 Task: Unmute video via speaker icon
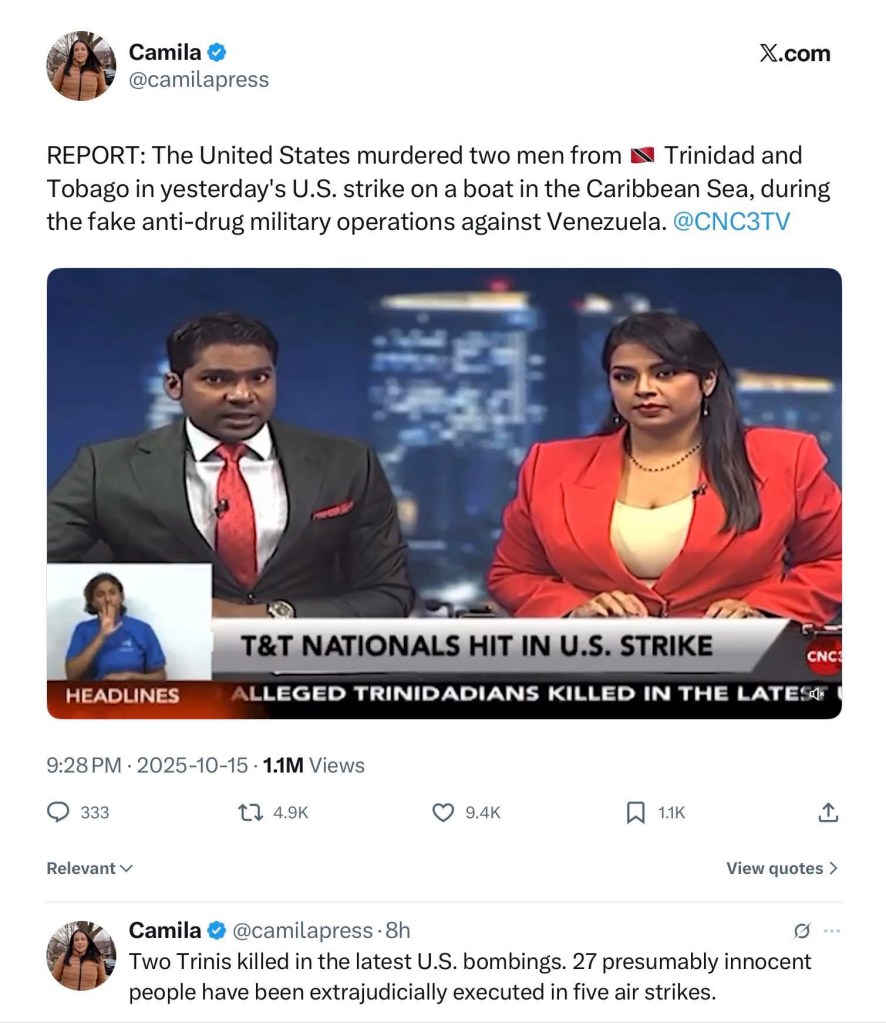coord(816,694)
